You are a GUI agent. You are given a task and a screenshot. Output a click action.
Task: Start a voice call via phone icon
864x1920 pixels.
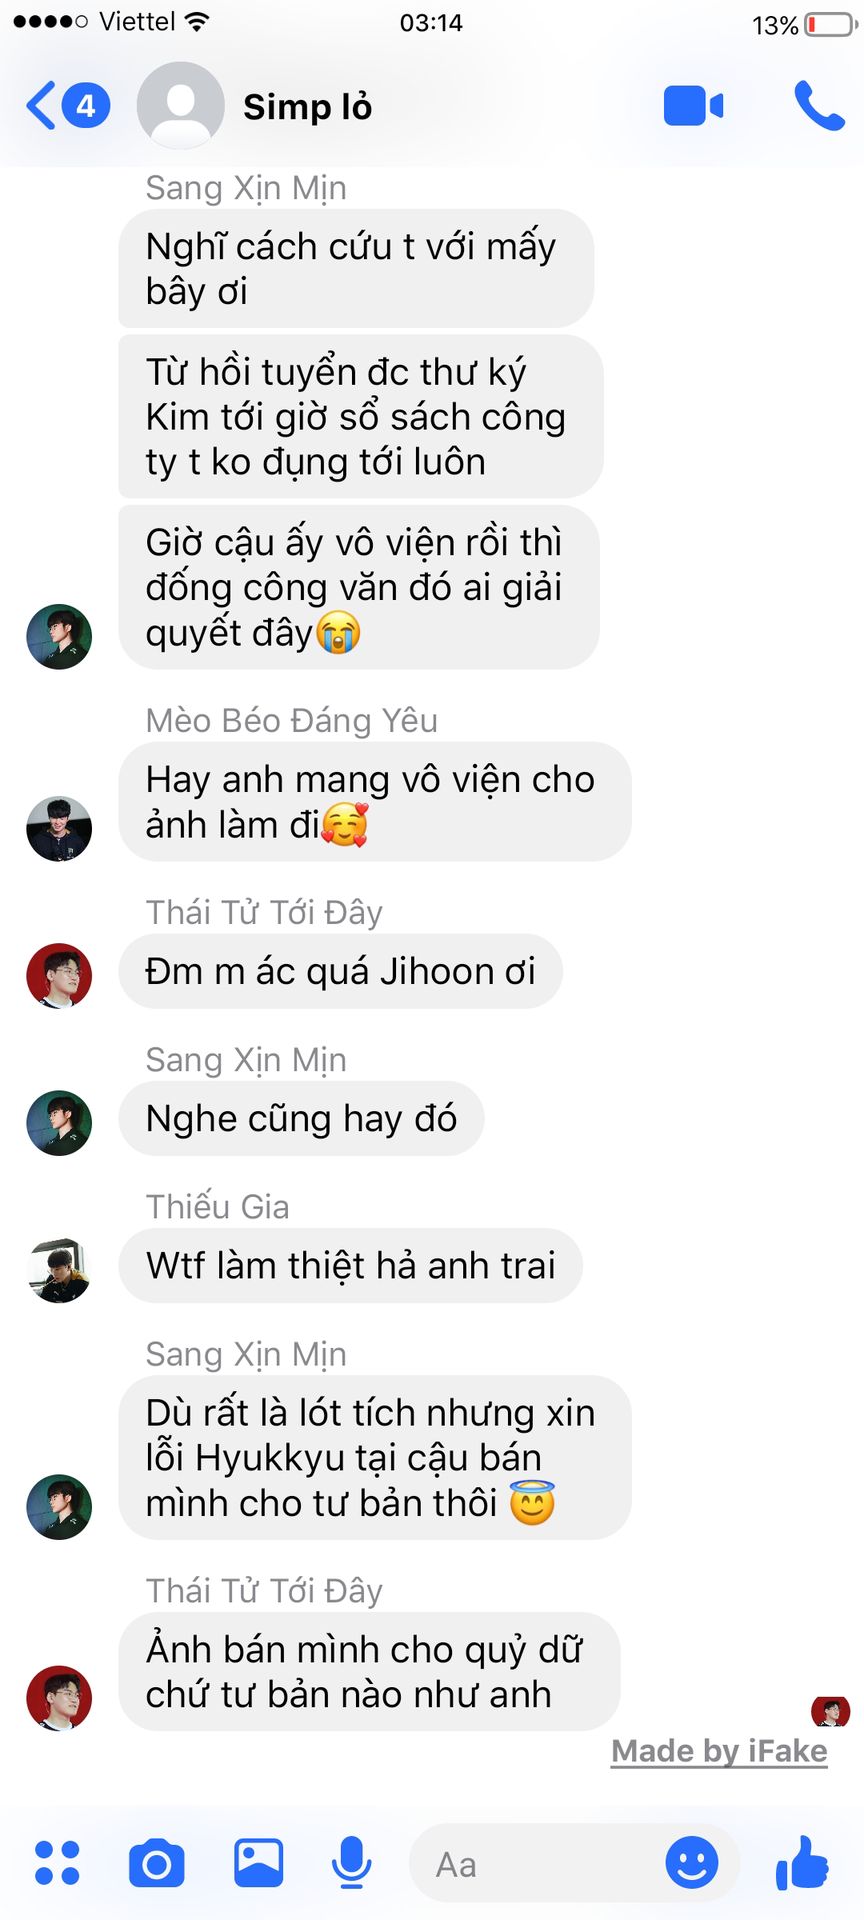pos(819,106)
